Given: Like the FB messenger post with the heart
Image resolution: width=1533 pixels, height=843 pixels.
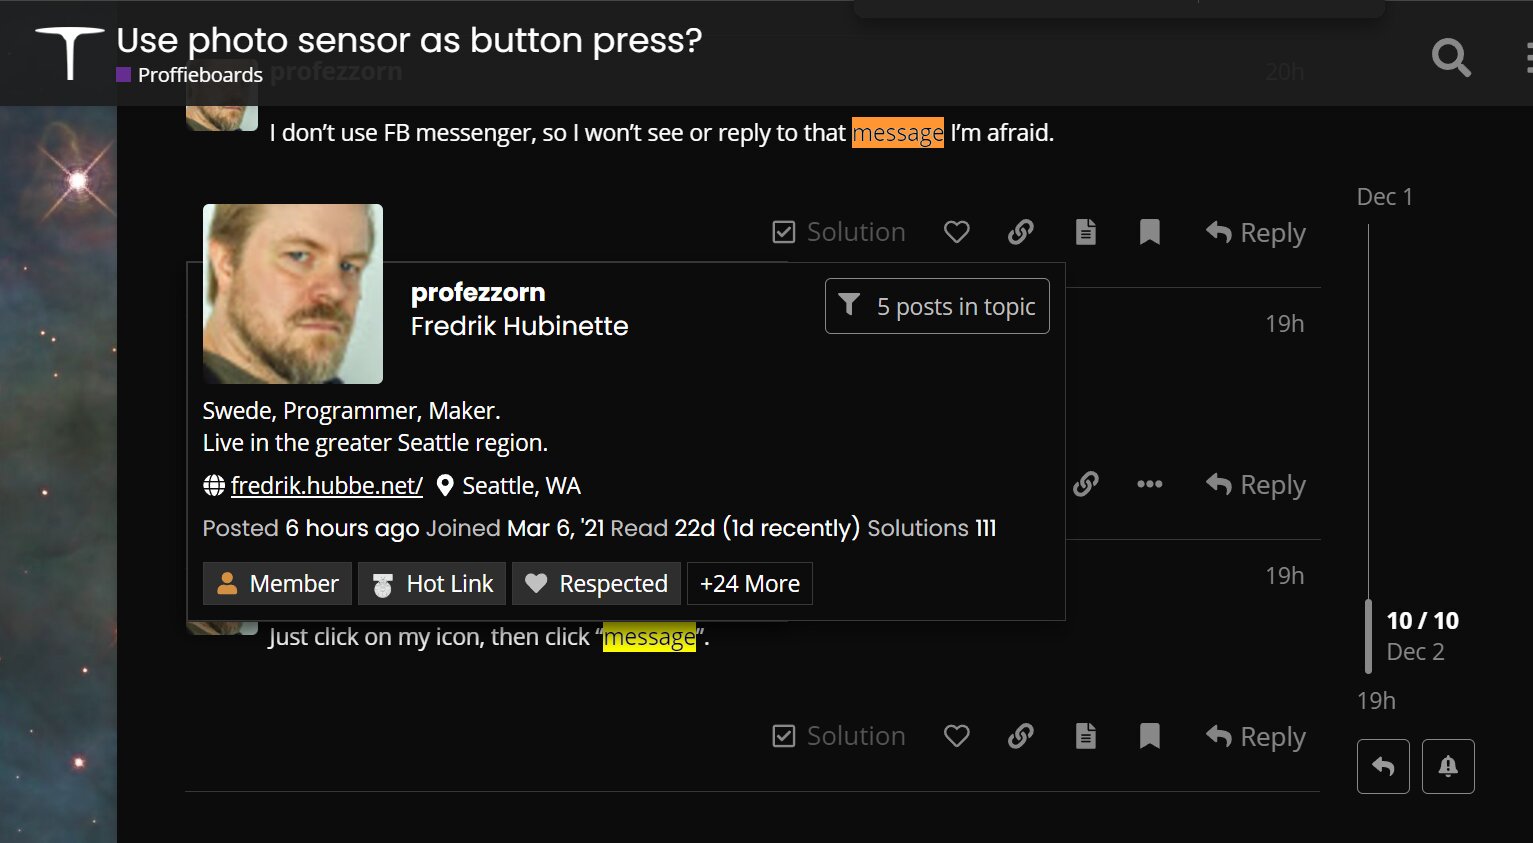Looking at the screenshot, I should click(956, 232).
